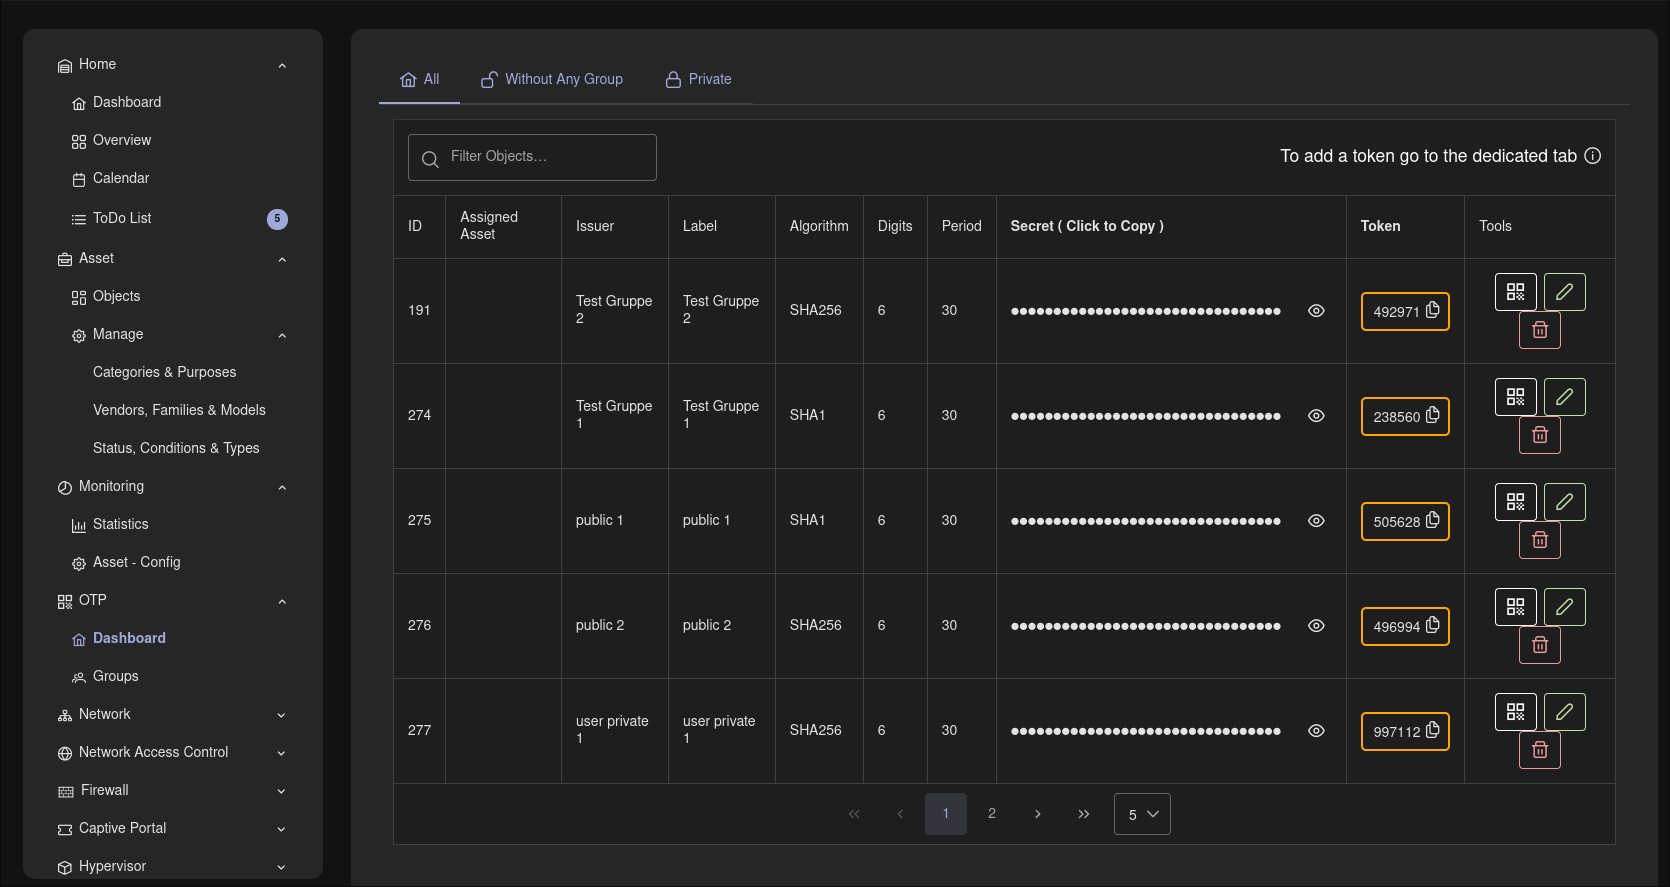Reveal the secret for public 2 row
Screen dimensions: 1670x887
pyautogui.click(x=1316, y=626)
